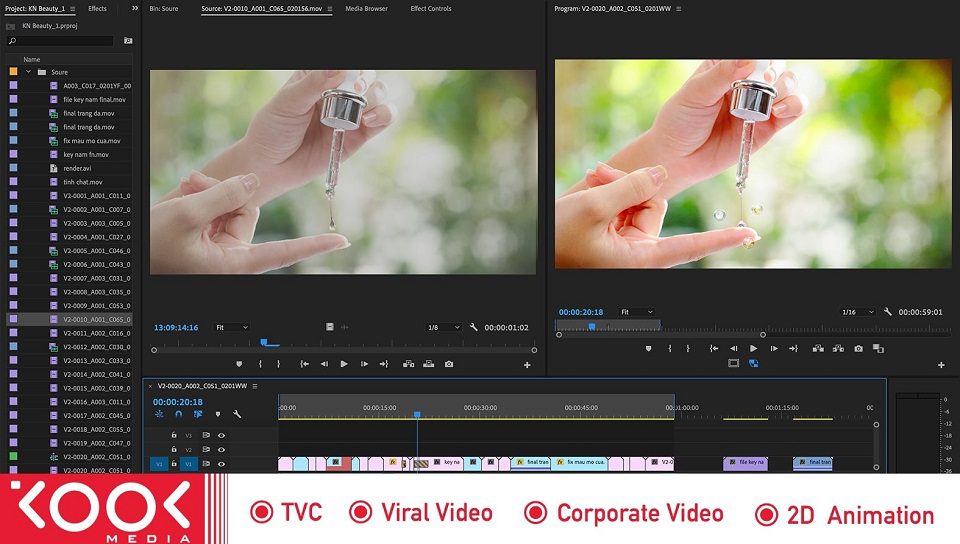Viewport: 960px width, 544px height.
Task: Toggle V1 track target button
Action: coord(188,464)
